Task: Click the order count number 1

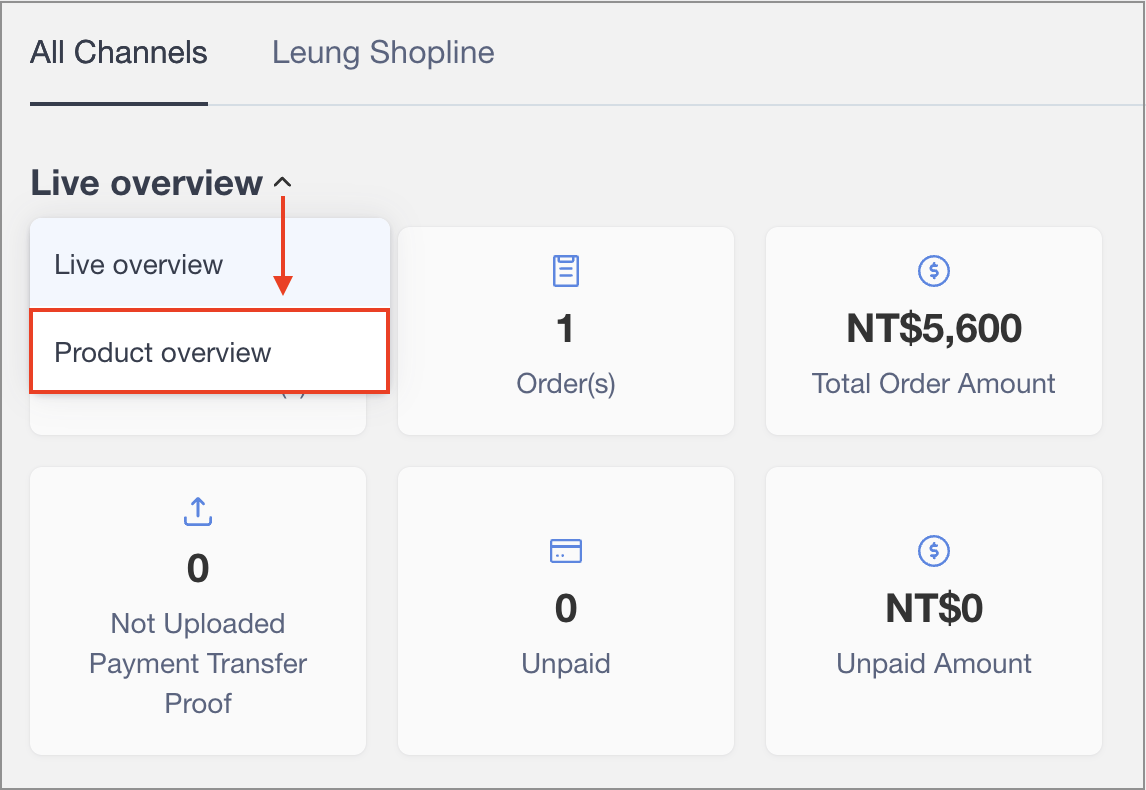Action: [566, 329]
